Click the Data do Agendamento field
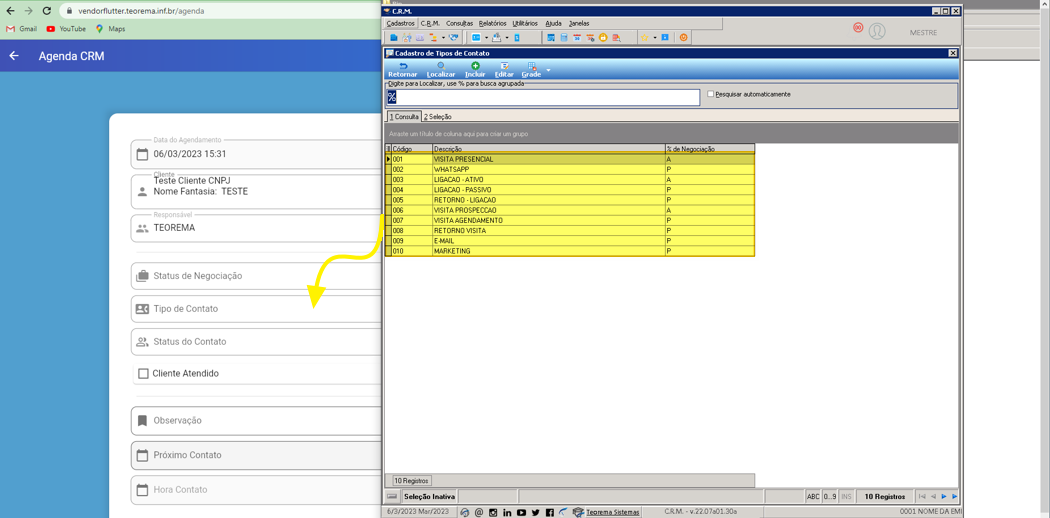 pyautogui.click(x=258, y=154)
